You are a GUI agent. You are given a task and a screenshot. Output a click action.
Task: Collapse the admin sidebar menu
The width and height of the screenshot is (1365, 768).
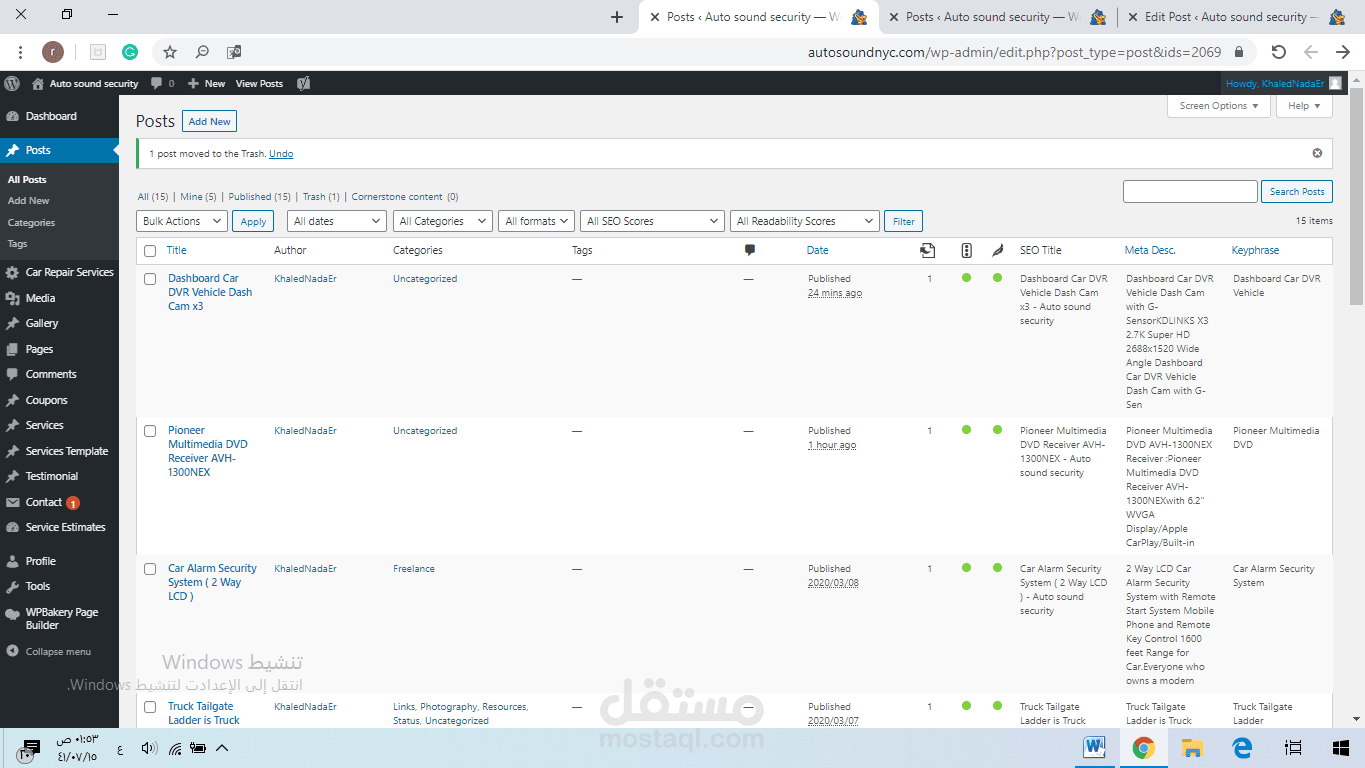click(58, 651)
